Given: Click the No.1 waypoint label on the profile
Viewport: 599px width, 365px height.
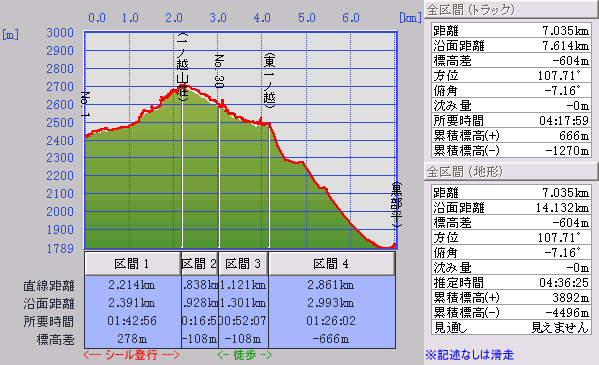Looking at the screenshot, I should coord(85,104).
